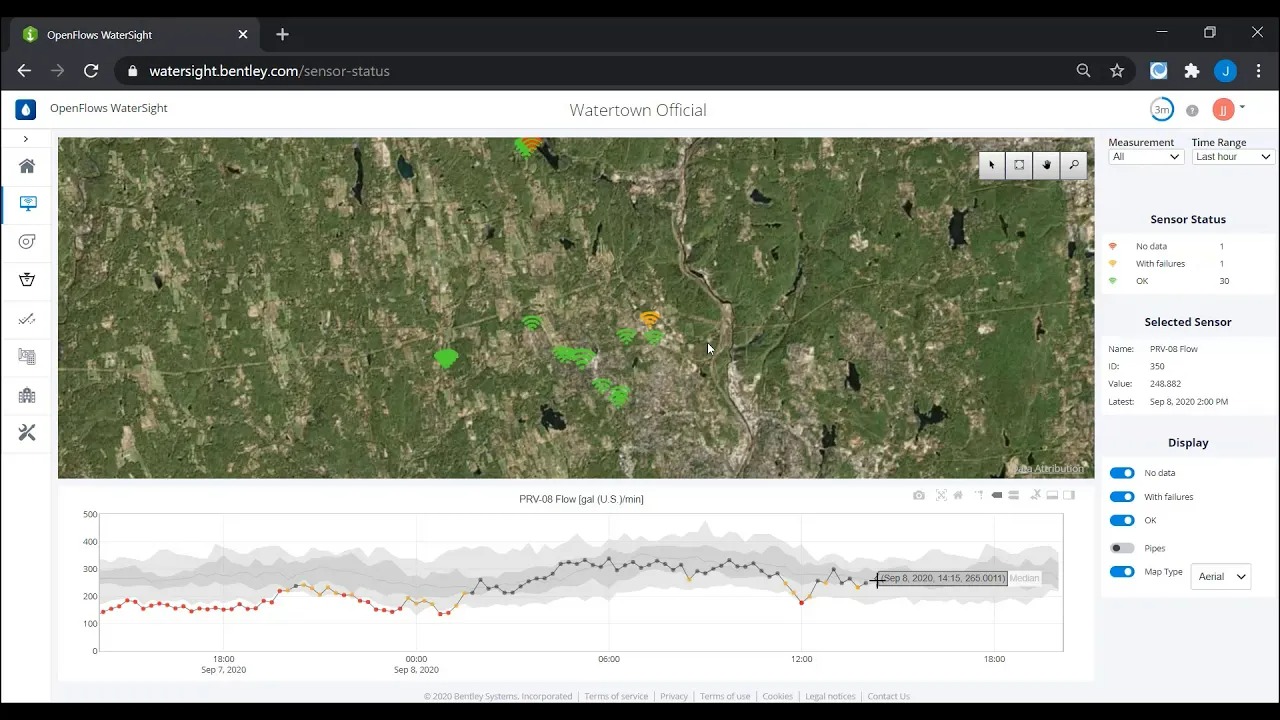Toggle chart spike lines icon
Viewport: 1280px width, 720px height.
pyautogui.click(x=979, y=495)
